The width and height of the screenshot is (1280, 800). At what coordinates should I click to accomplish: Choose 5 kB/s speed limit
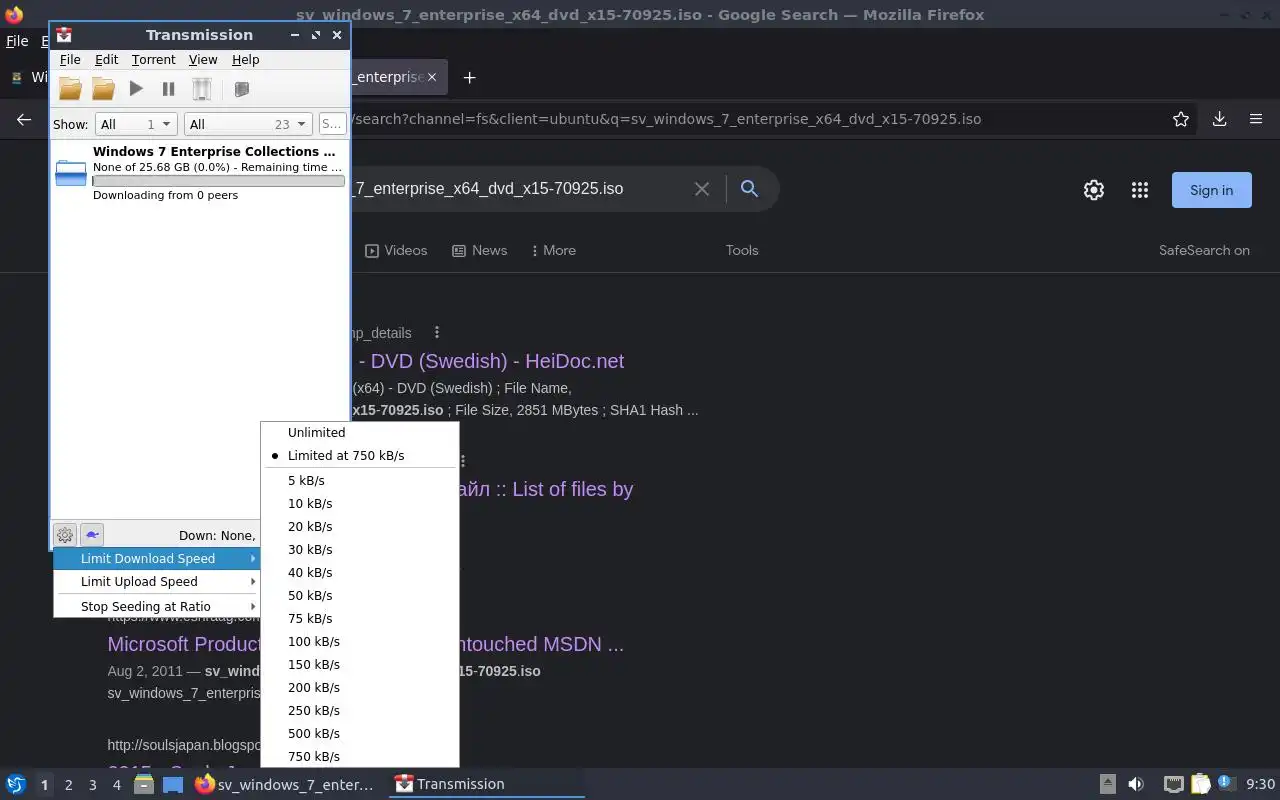[x=360, y=481]
